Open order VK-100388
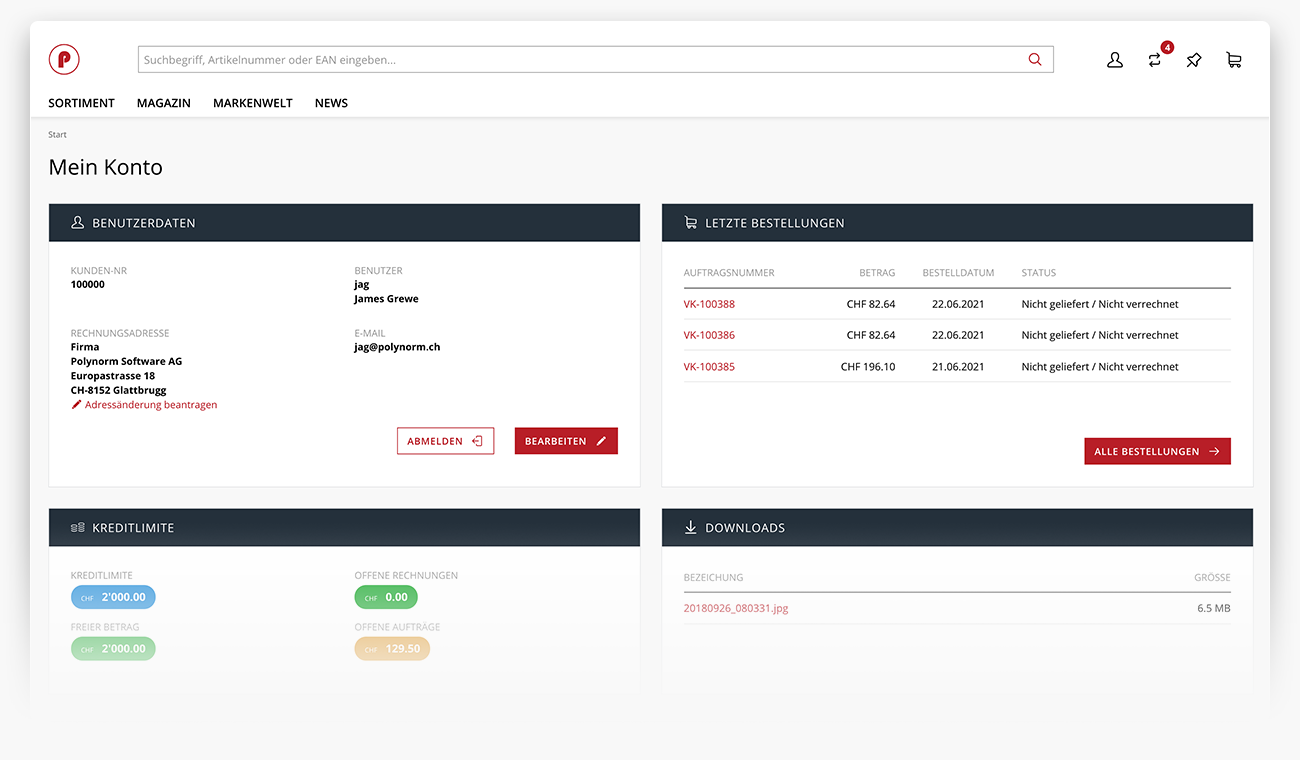Image resolution: width=1300 pixels, height=760 pixels. pyautogui.click(x=709, y=304)
